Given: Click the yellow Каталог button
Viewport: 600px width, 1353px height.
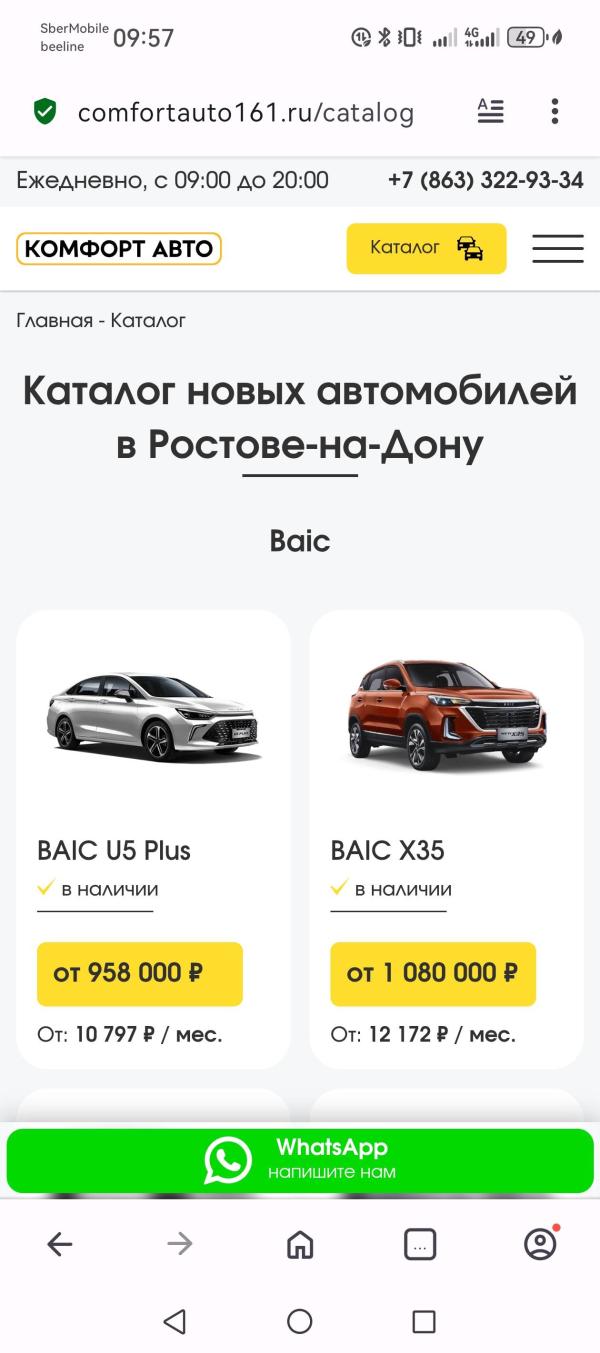Looking at the screenshot, I should pos(427,248).
